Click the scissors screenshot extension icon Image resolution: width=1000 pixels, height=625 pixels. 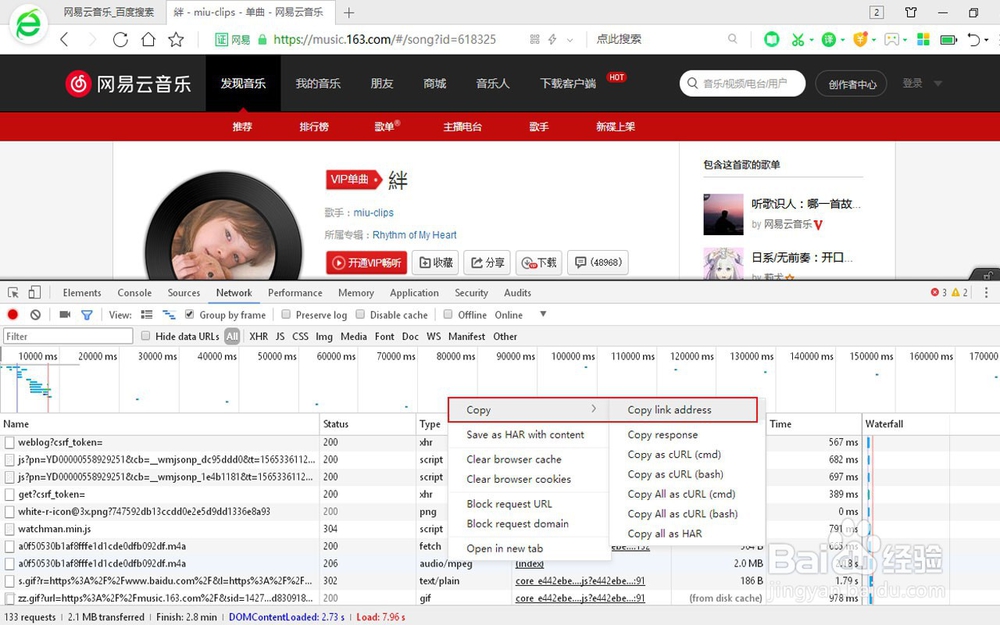click(797, 40)
